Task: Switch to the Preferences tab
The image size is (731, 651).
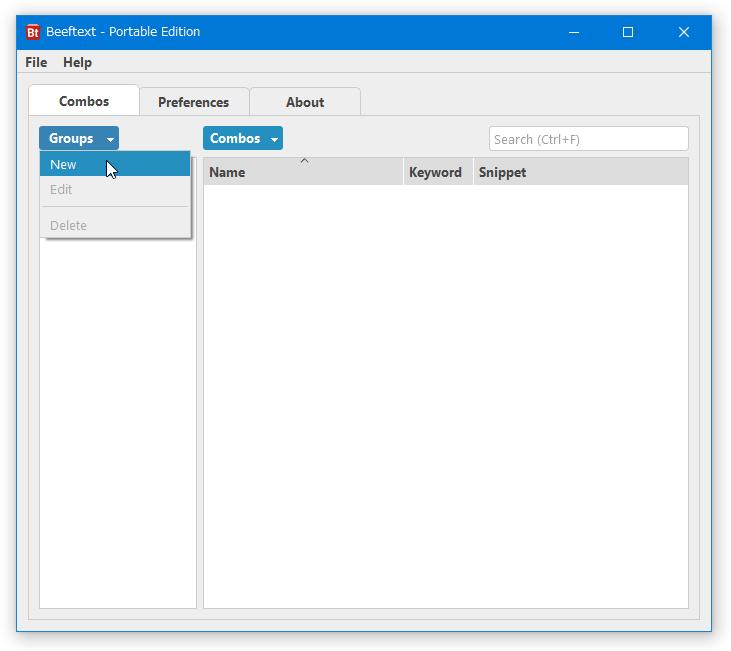Action: coord(193,102)
